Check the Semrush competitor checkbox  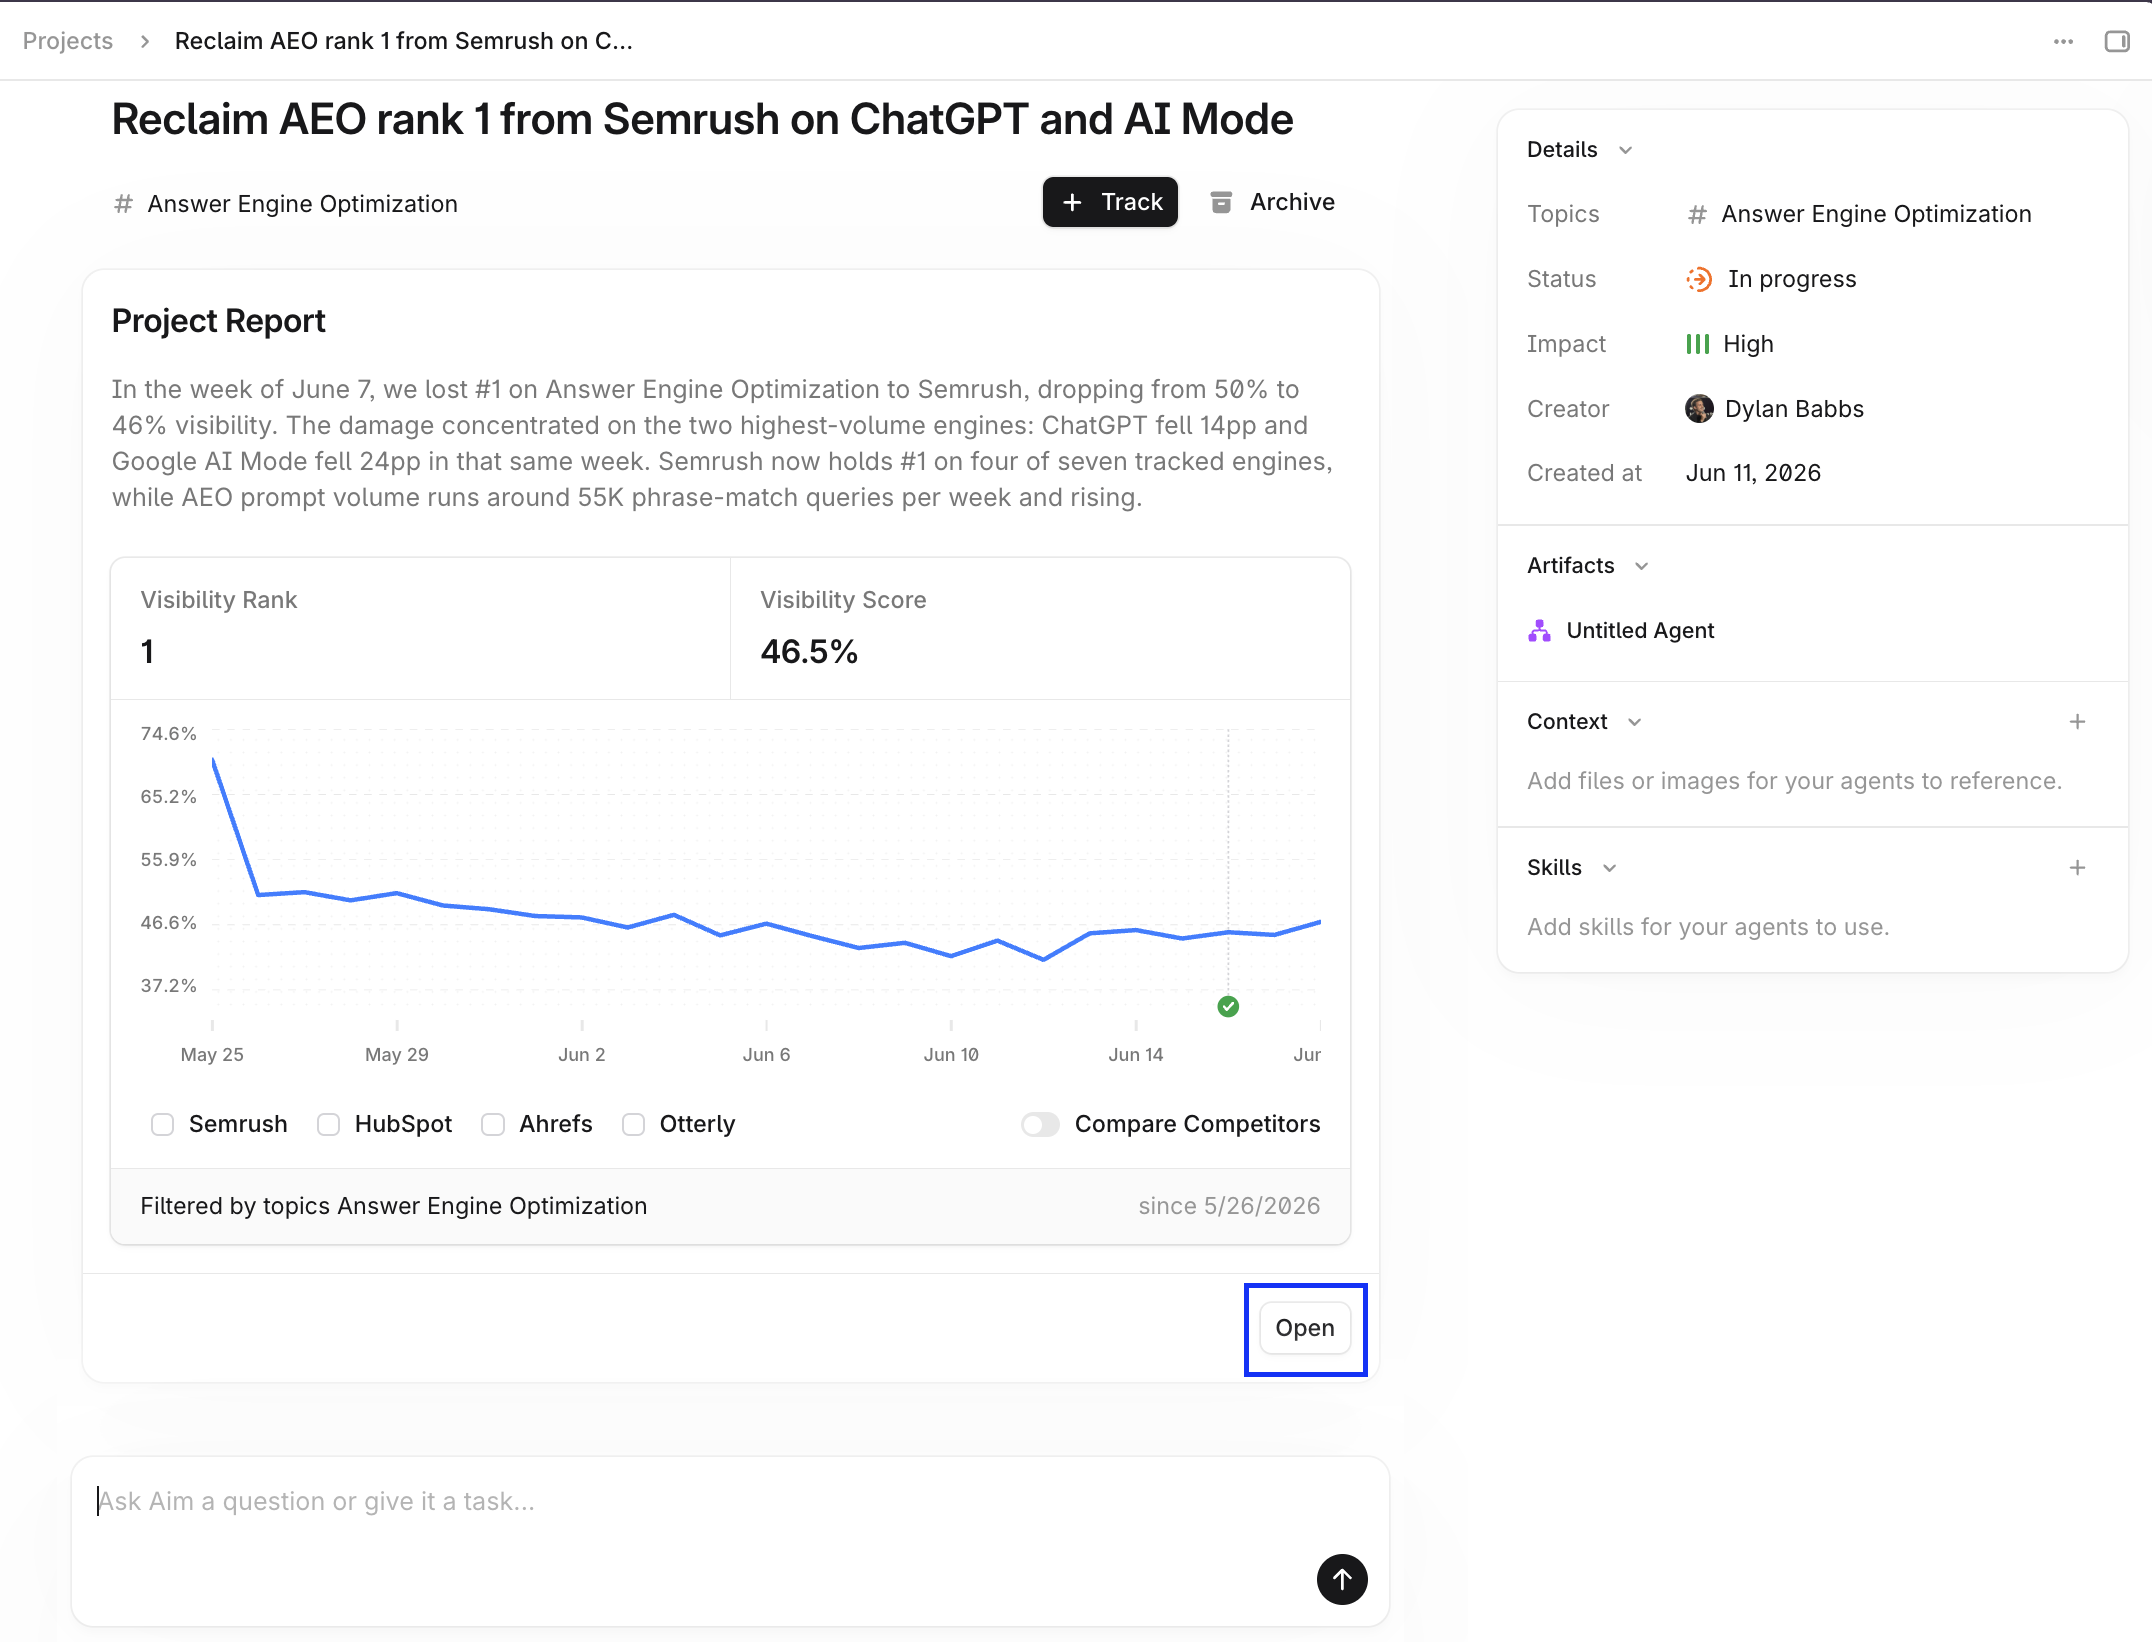(162, 1124)
